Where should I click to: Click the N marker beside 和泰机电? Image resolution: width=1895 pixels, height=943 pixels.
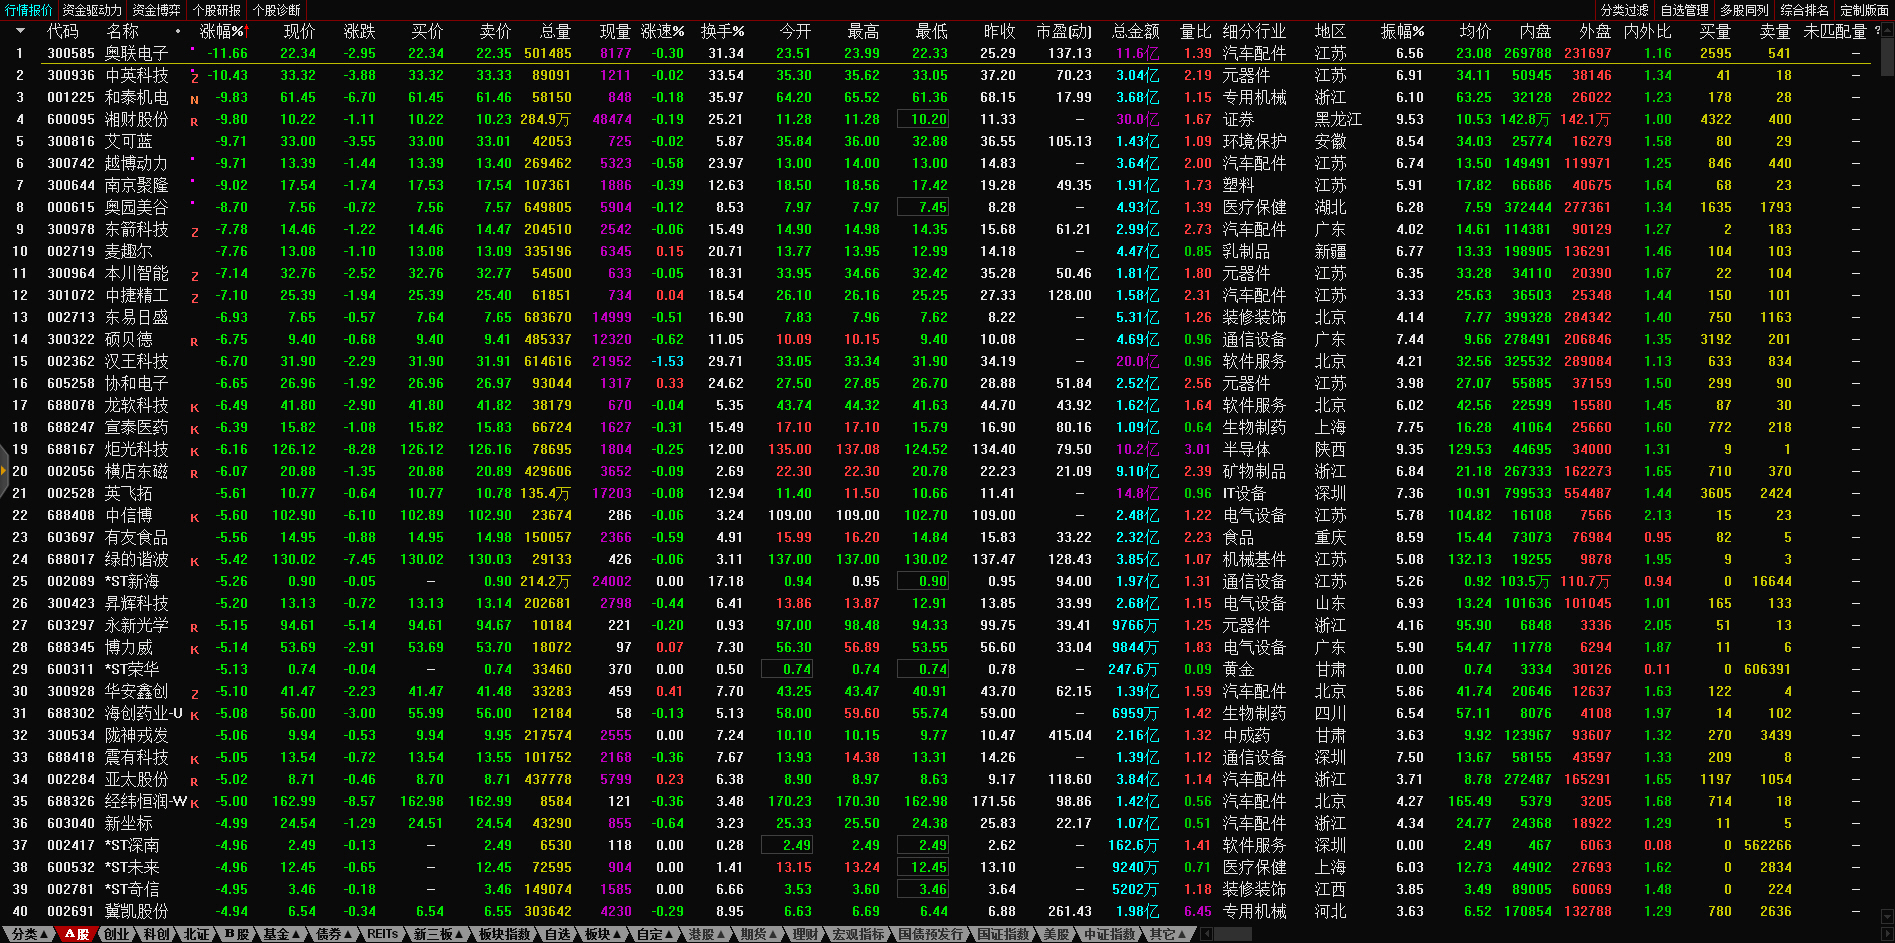tap(194, 99)
